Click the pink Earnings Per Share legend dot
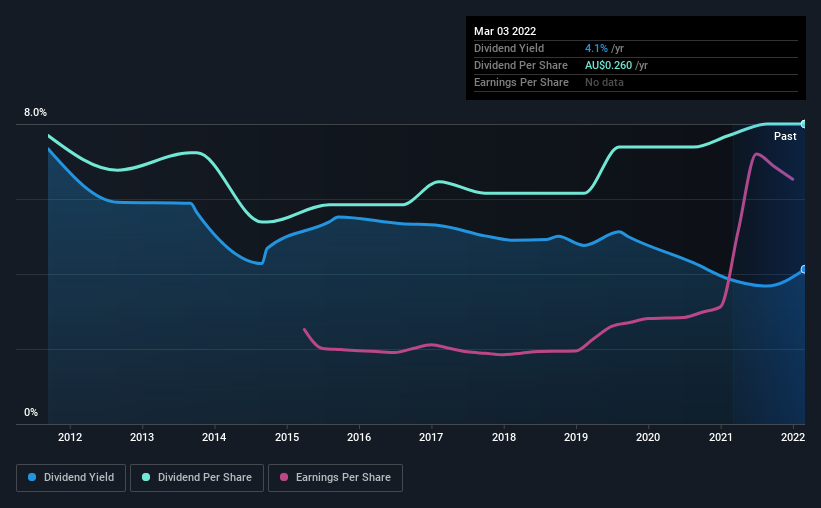Screen dimensions: 821x508 [x=284, y=477]
